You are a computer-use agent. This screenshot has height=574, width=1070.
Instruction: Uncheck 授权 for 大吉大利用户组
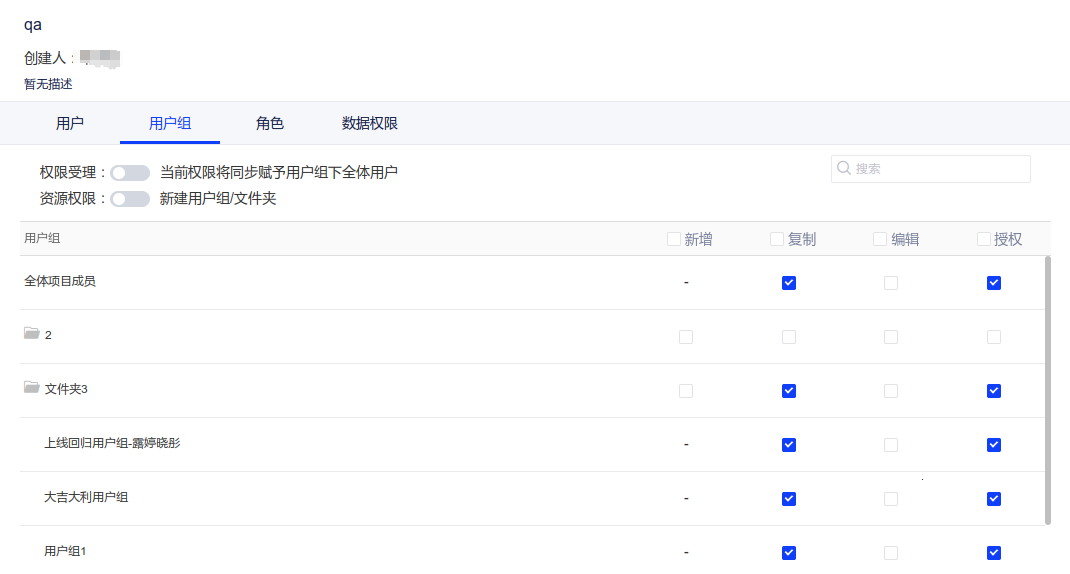(993, 499)
